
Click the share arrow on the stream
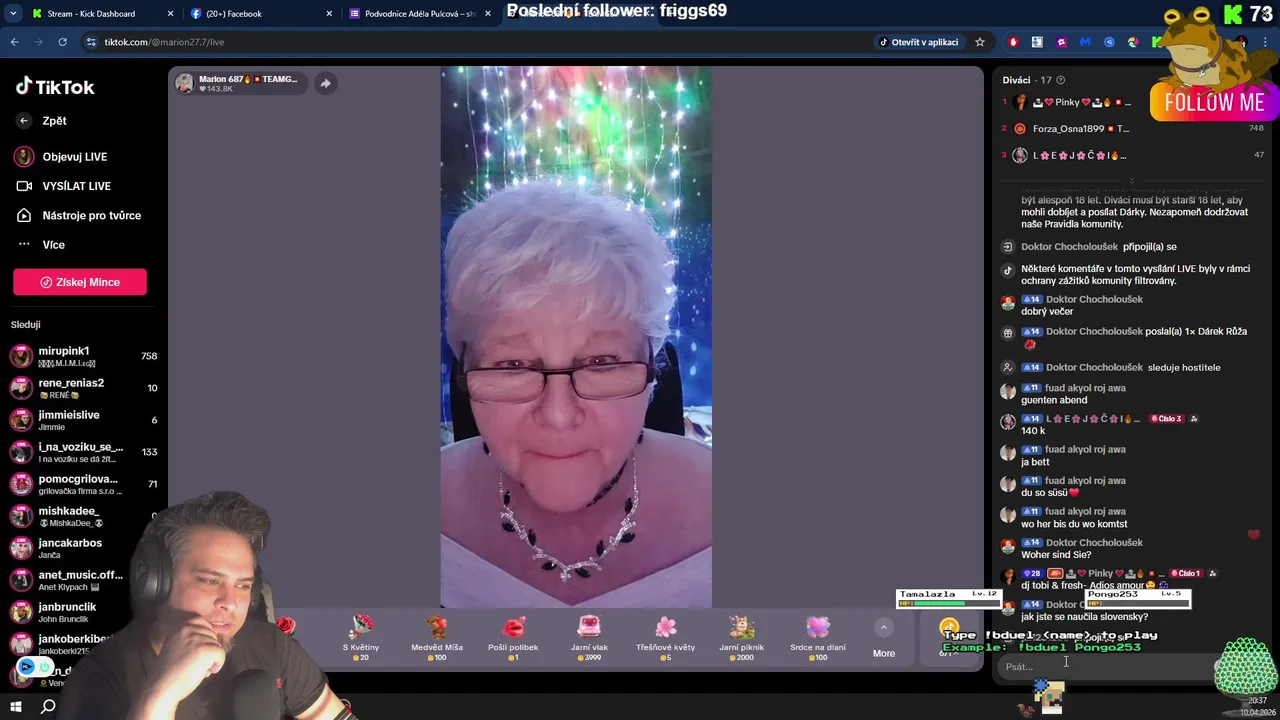[325, 83]
